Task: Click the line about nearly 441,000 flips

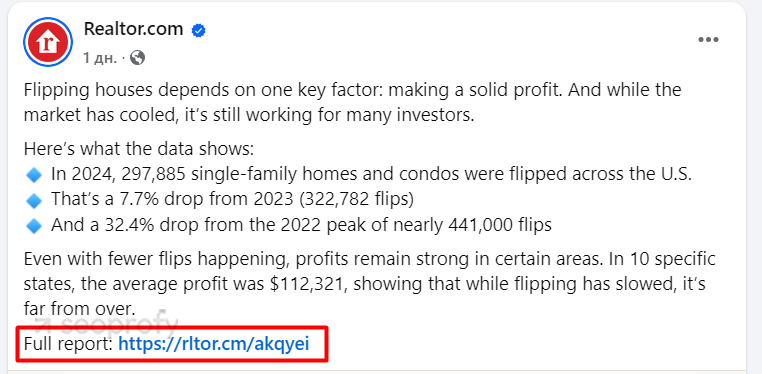Action: (x=301, y=225)
